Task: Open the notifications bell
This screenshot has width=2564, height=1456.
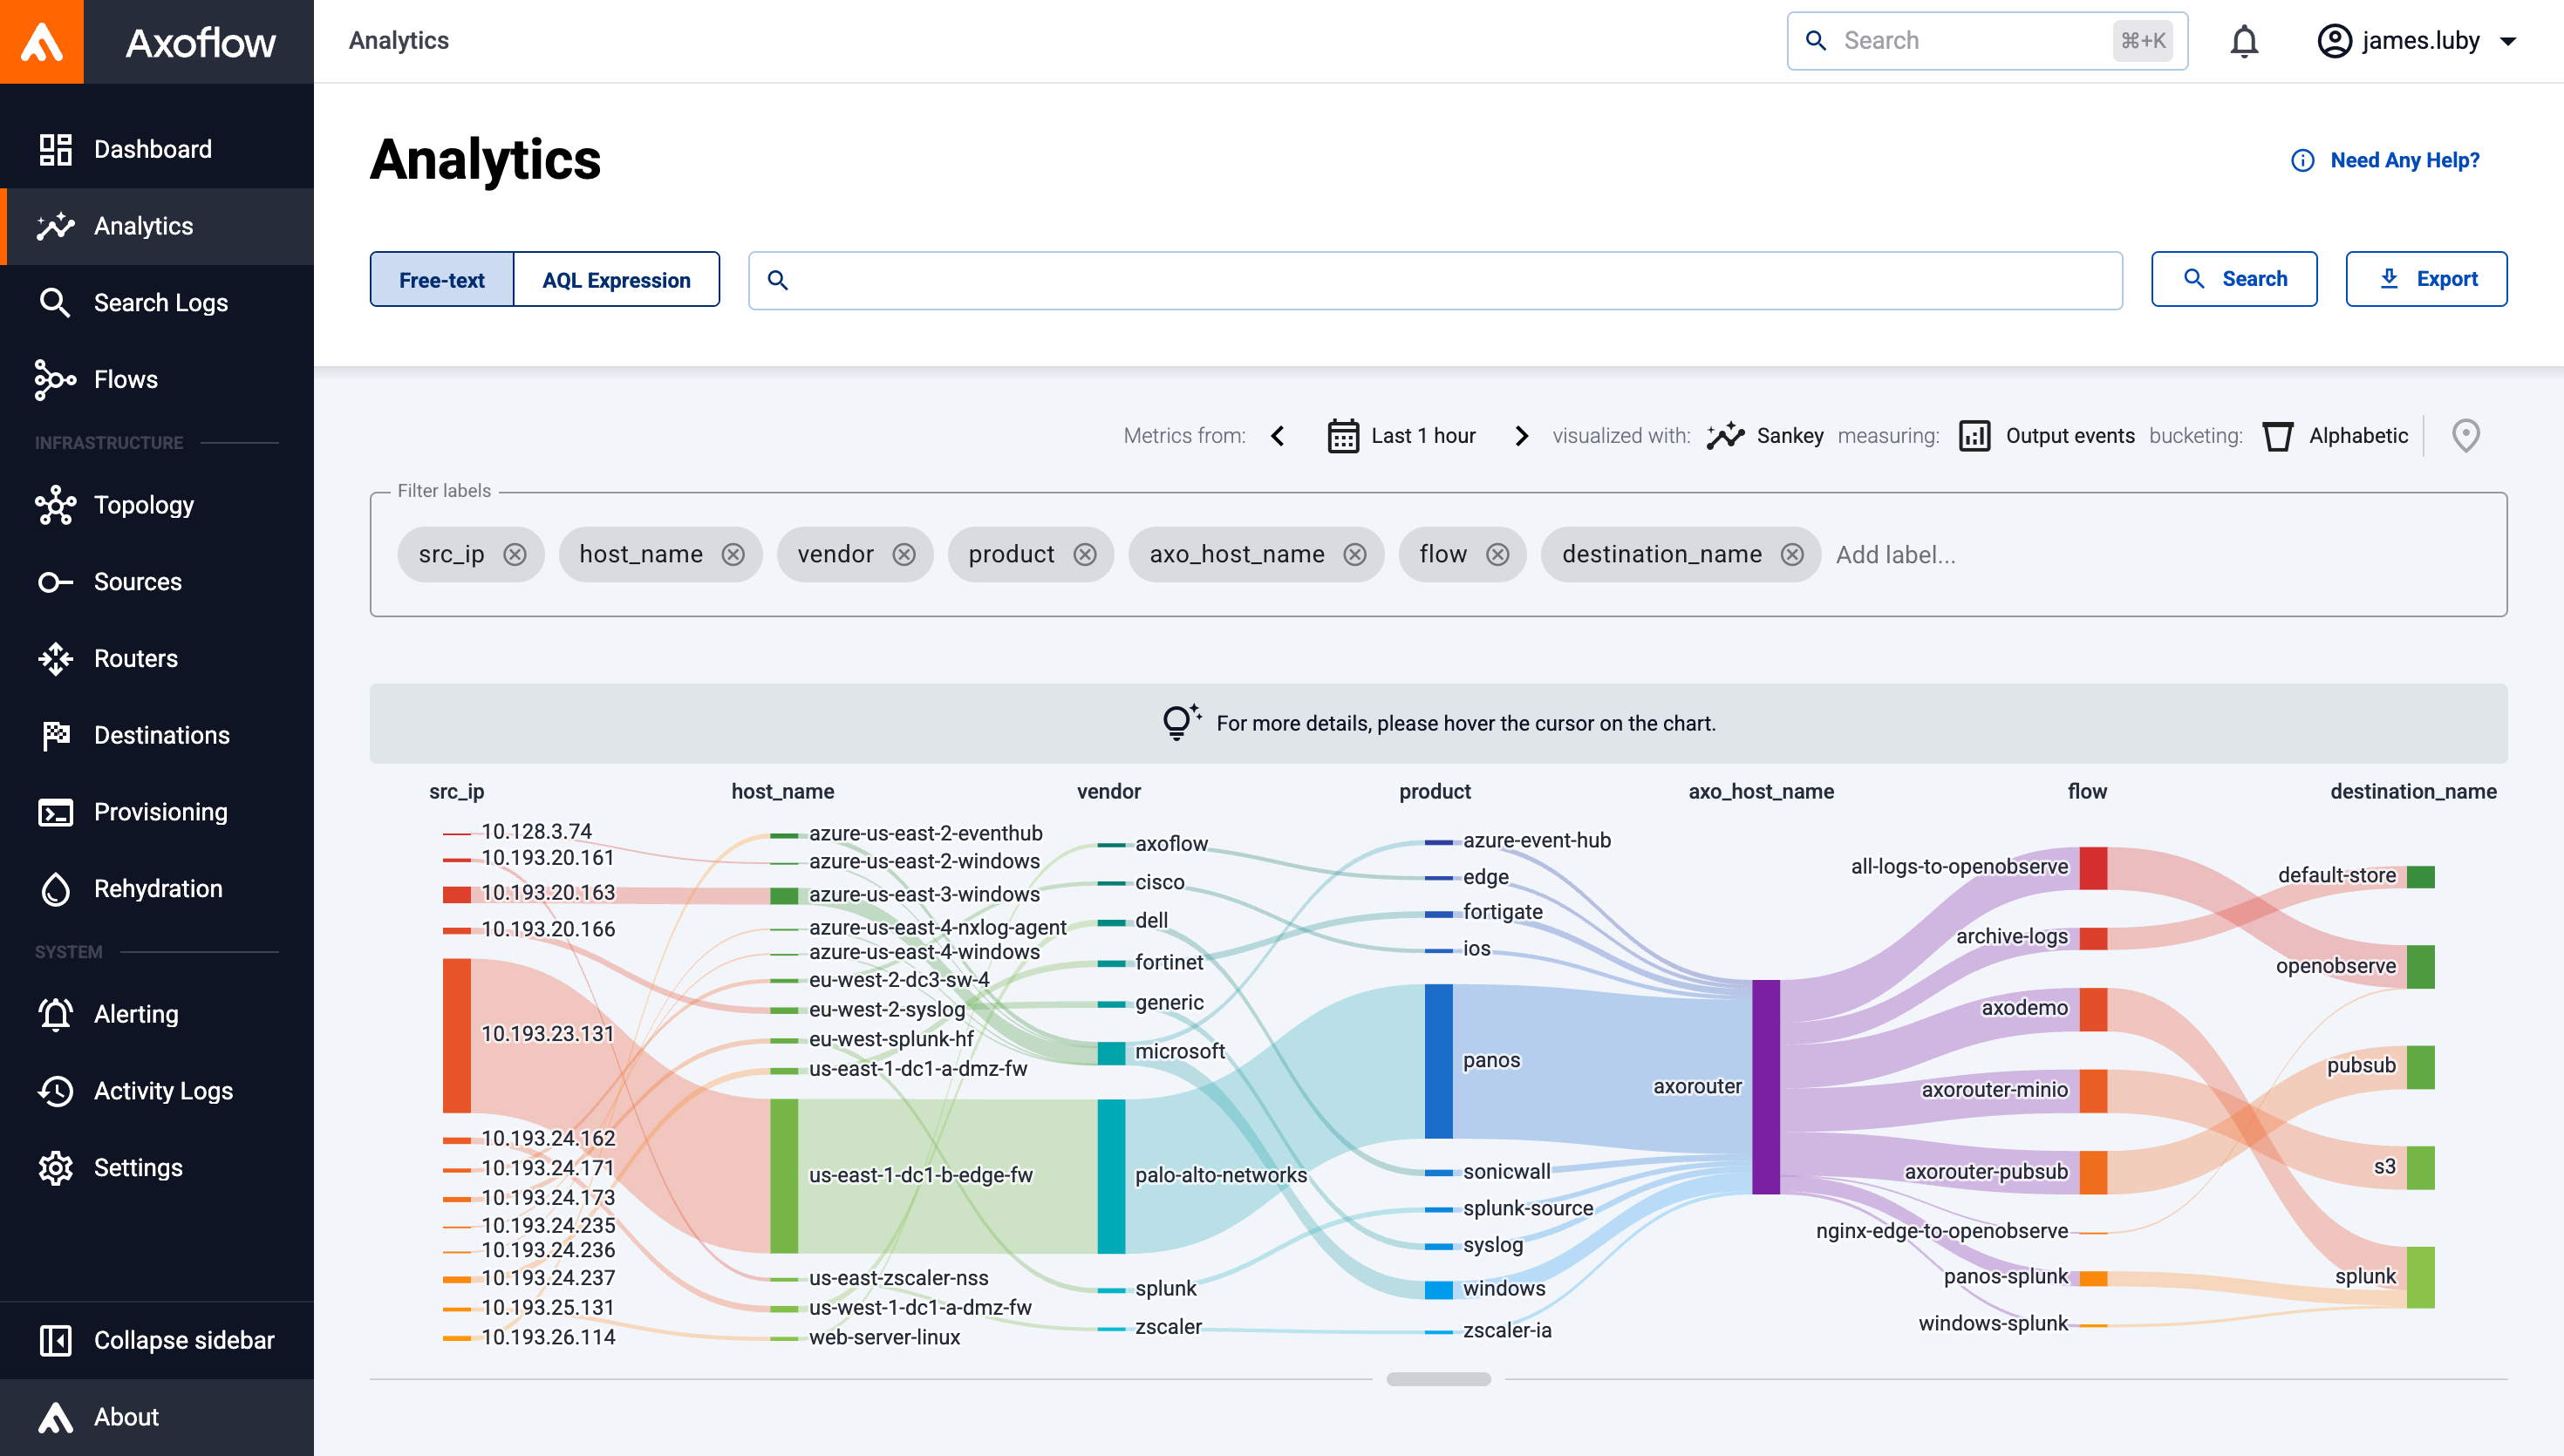Action: 2244,41
